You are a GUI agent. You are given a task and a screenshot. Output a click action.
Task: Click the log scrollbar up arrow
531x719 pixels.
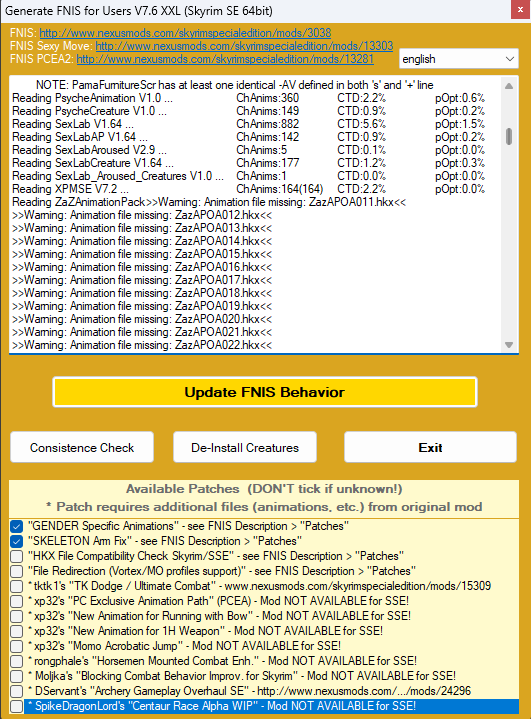pos(509,86)
